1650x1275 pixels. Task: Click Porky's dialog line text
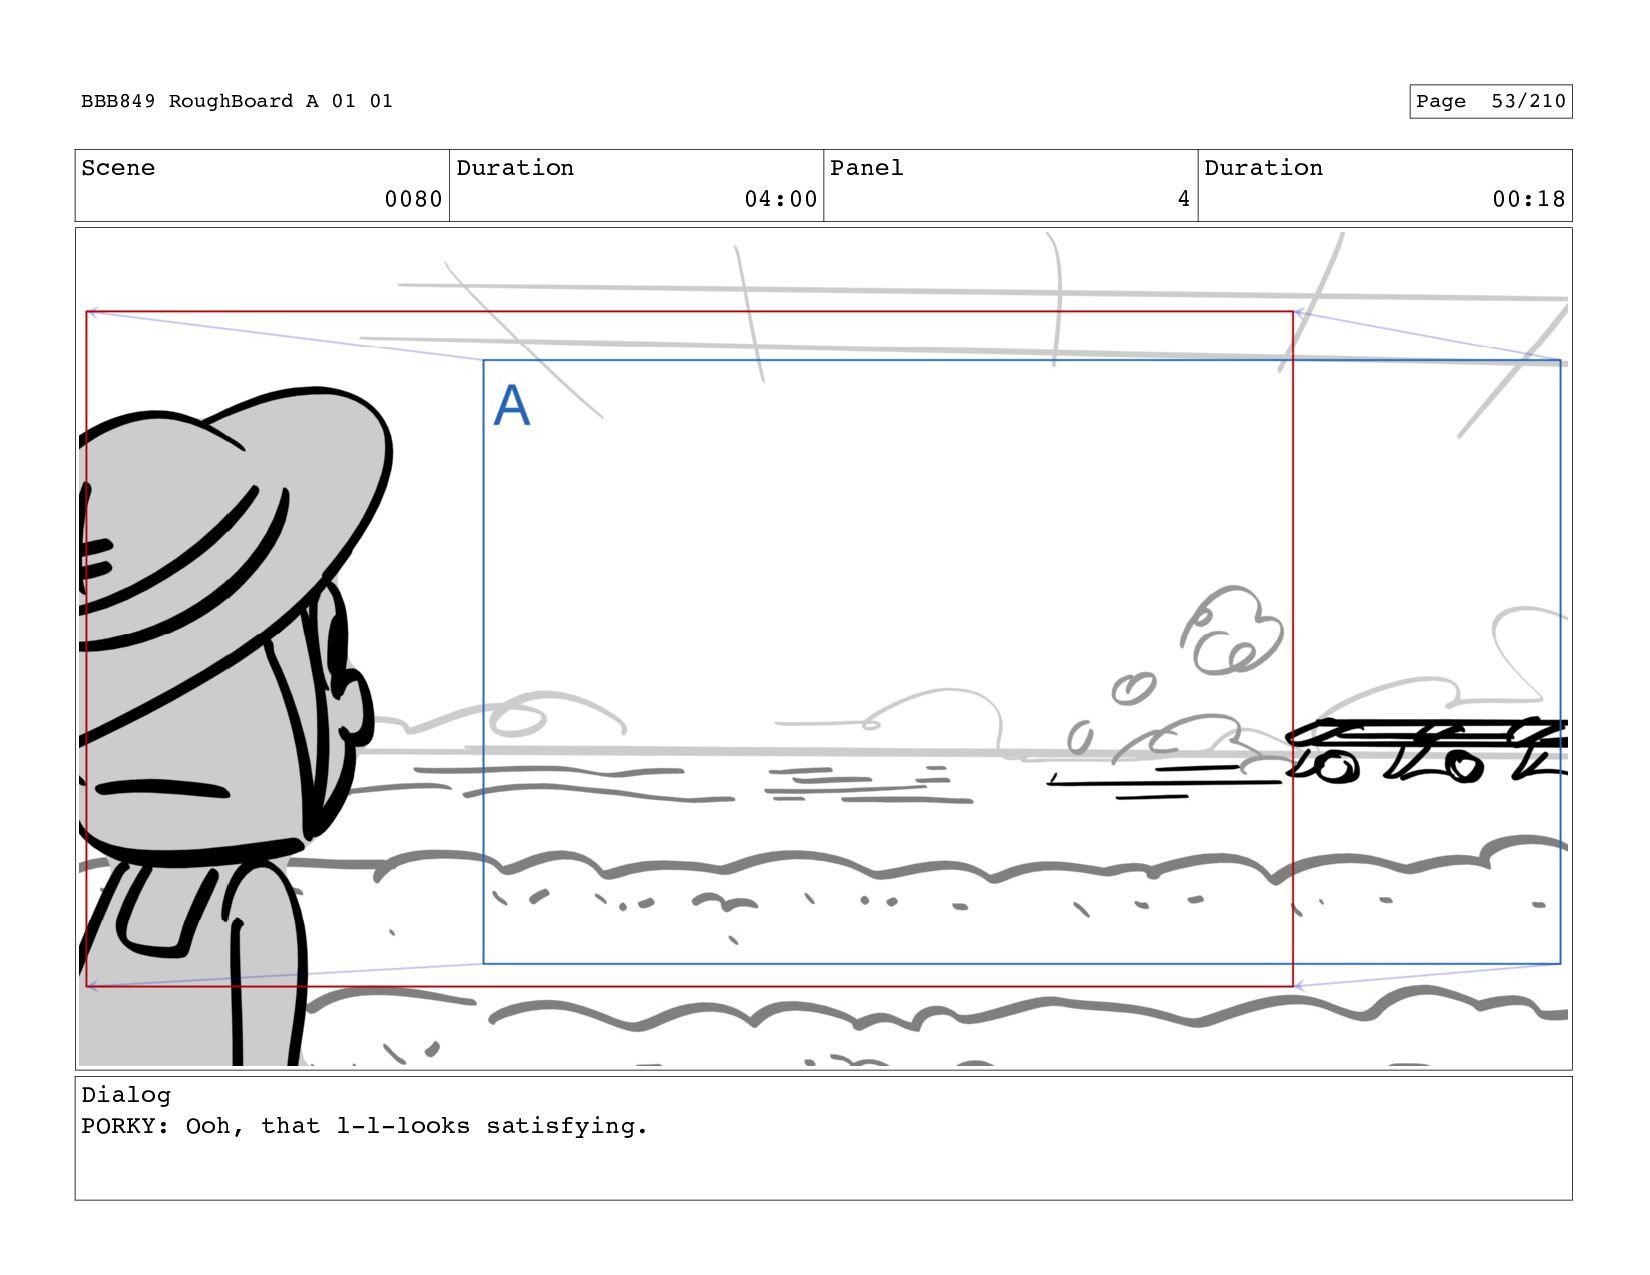[365, 1126]
